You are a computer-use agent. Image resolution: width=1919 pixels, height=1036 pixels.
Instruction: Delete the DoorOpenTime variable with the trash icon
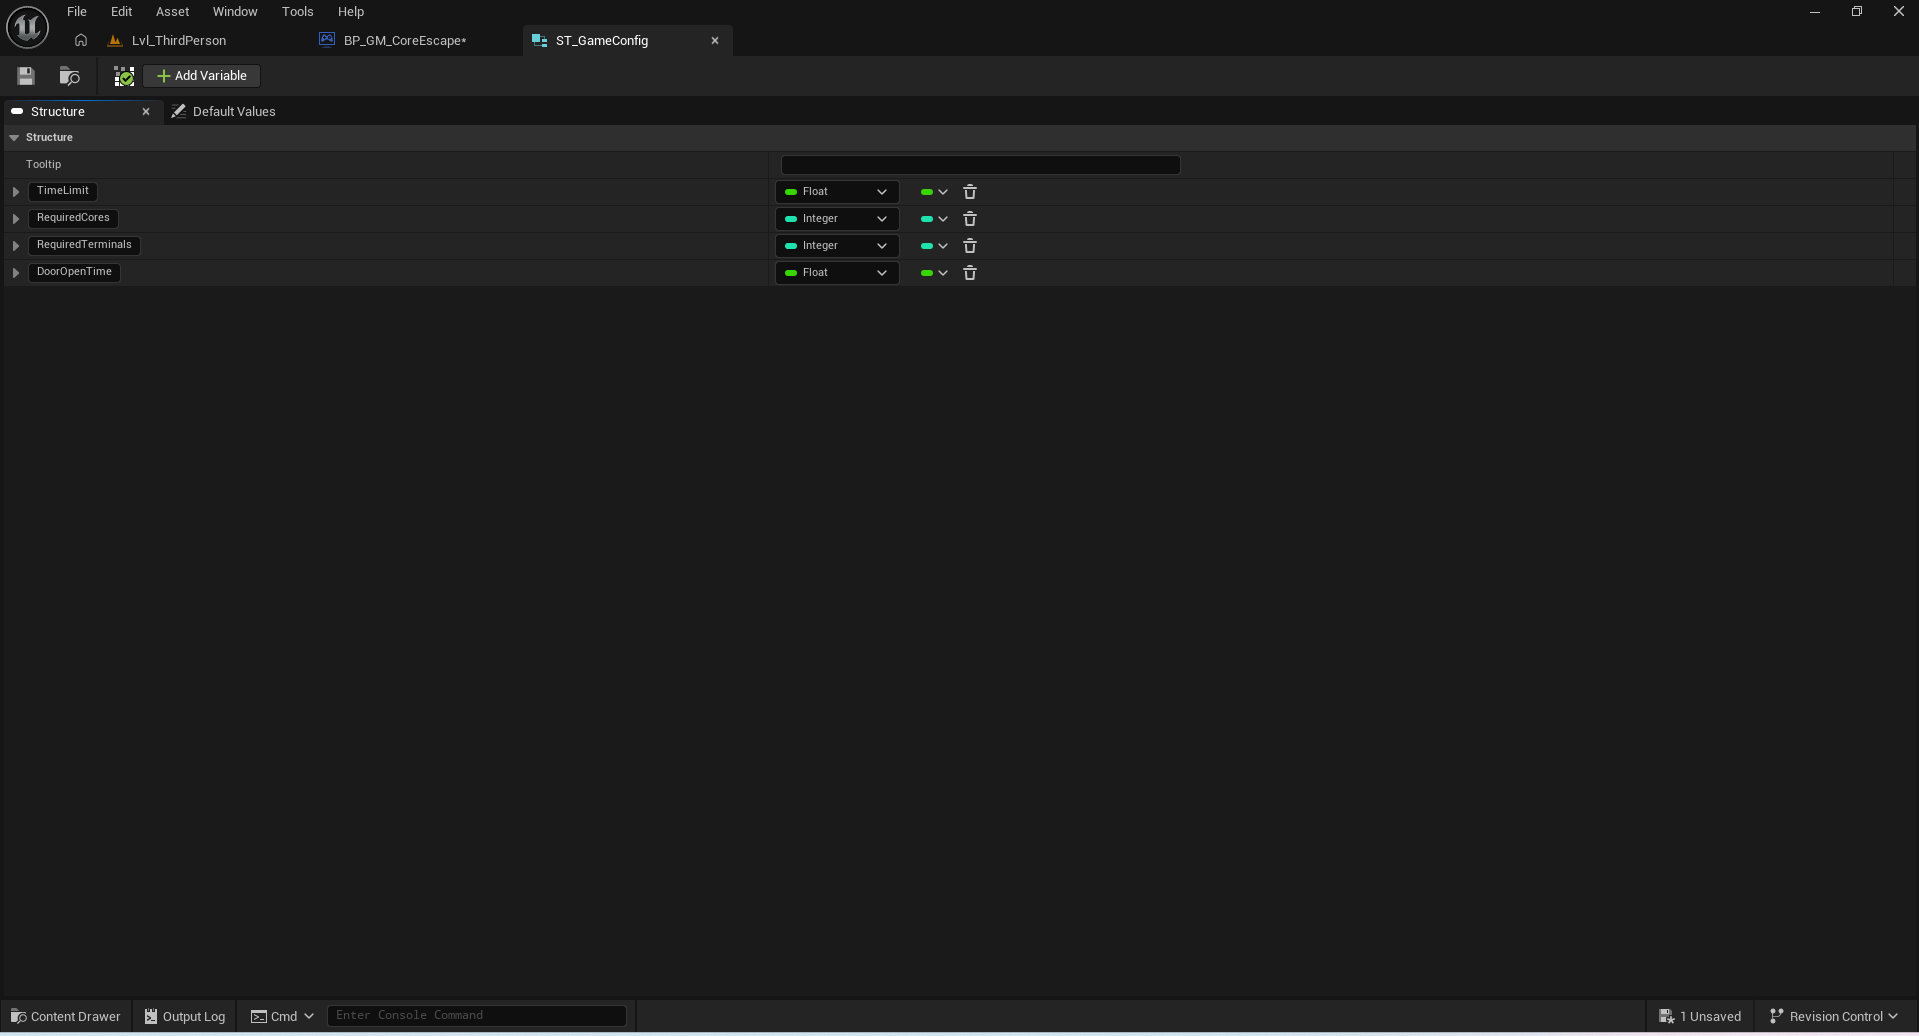point(970,273)
